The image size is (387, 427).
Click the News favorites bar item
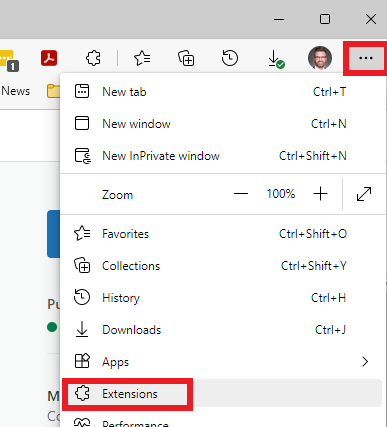16,91
